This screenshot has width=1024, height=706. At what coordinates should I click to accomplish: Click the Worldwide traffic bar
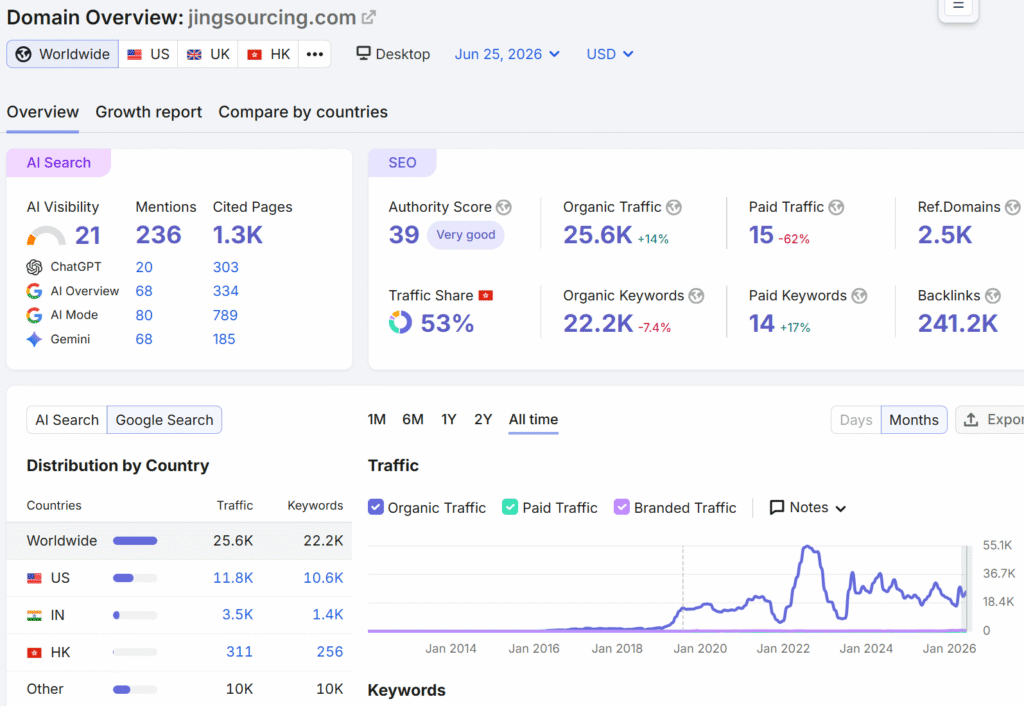click(135, 541)
